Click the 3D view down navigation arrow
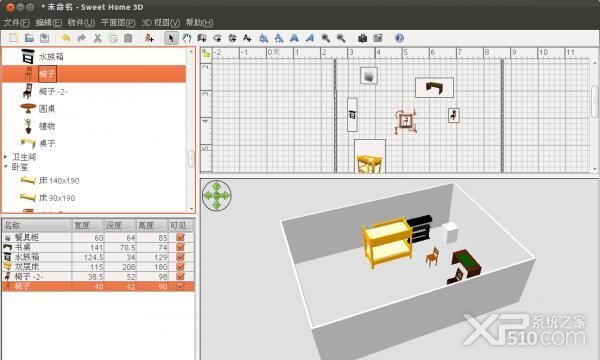 [217, 205]
